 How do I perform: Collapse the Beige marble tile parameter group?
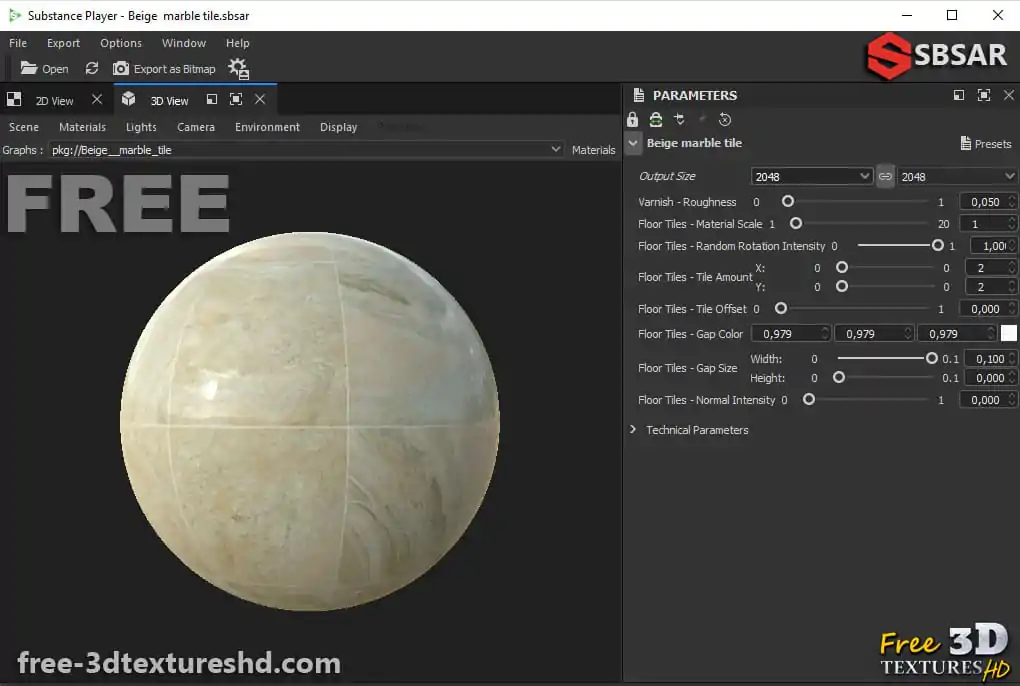[633, 143]
